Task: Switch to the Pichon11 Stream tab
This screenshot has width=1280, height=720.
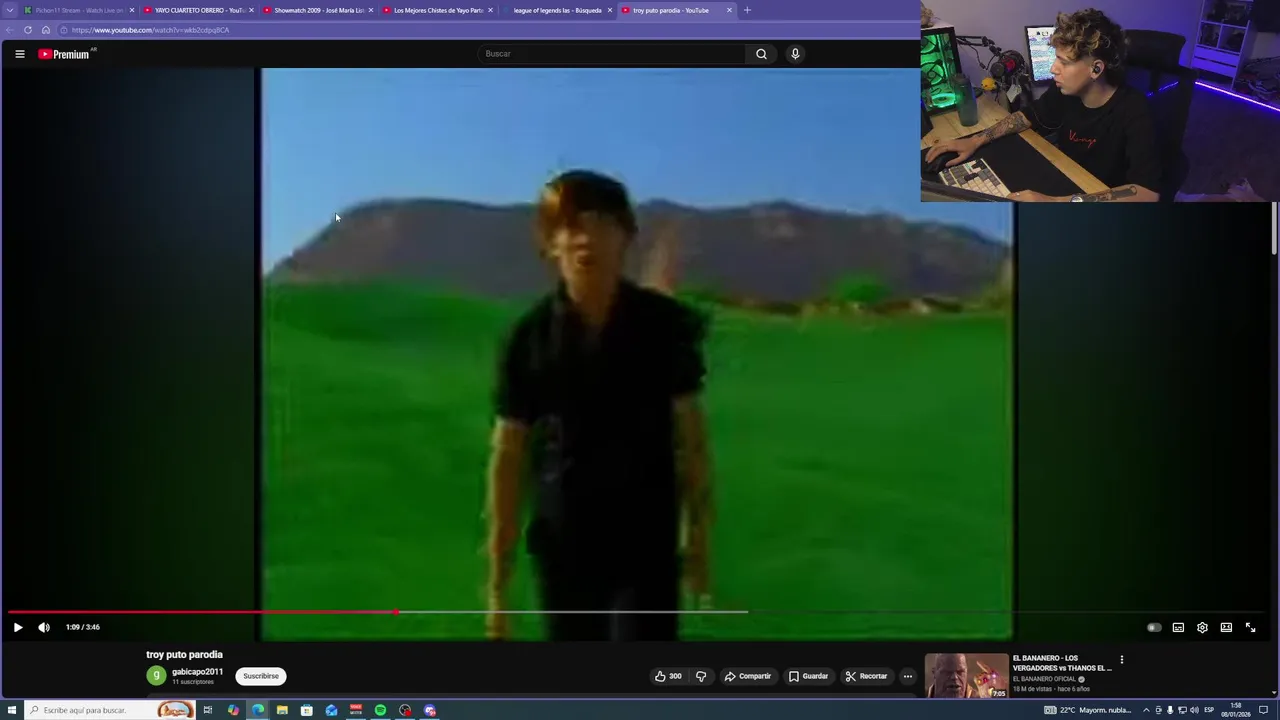Action: click(x=78, y=10)
